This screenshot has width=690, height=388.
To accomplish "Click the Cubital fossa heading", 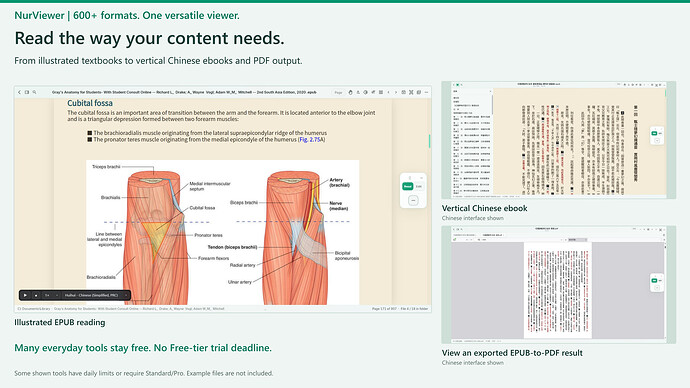I will point(90,103).
